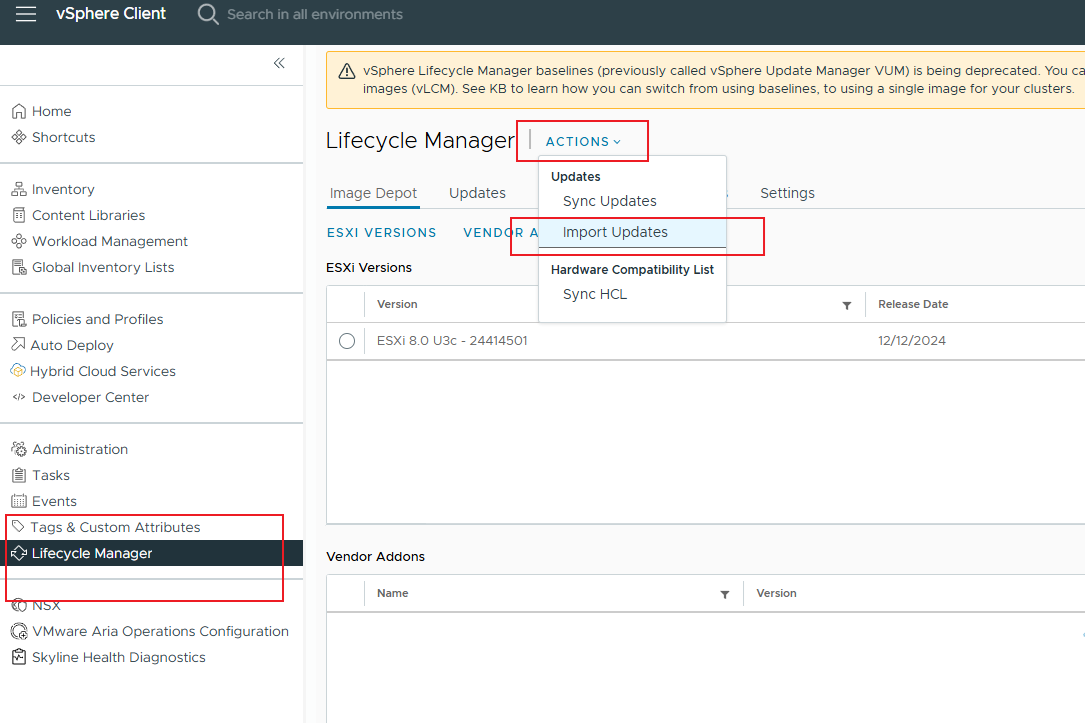The image size is (1085, 723).
Task: Click the ESXI VERSIONS link
Action: tap(382, 233)
